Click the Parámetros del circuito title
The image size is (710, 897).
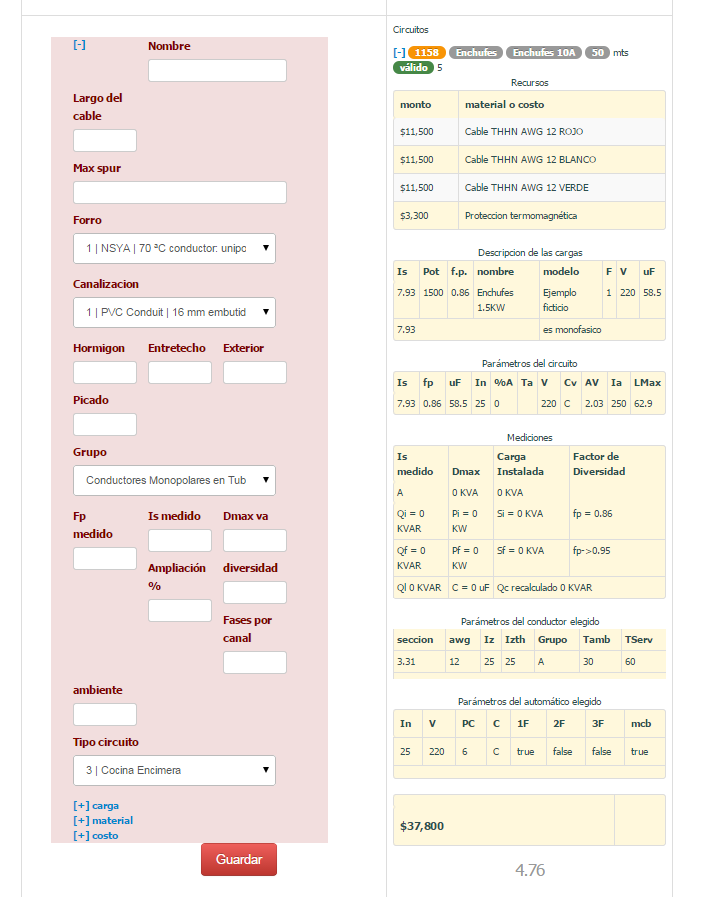tap(529, 363)
